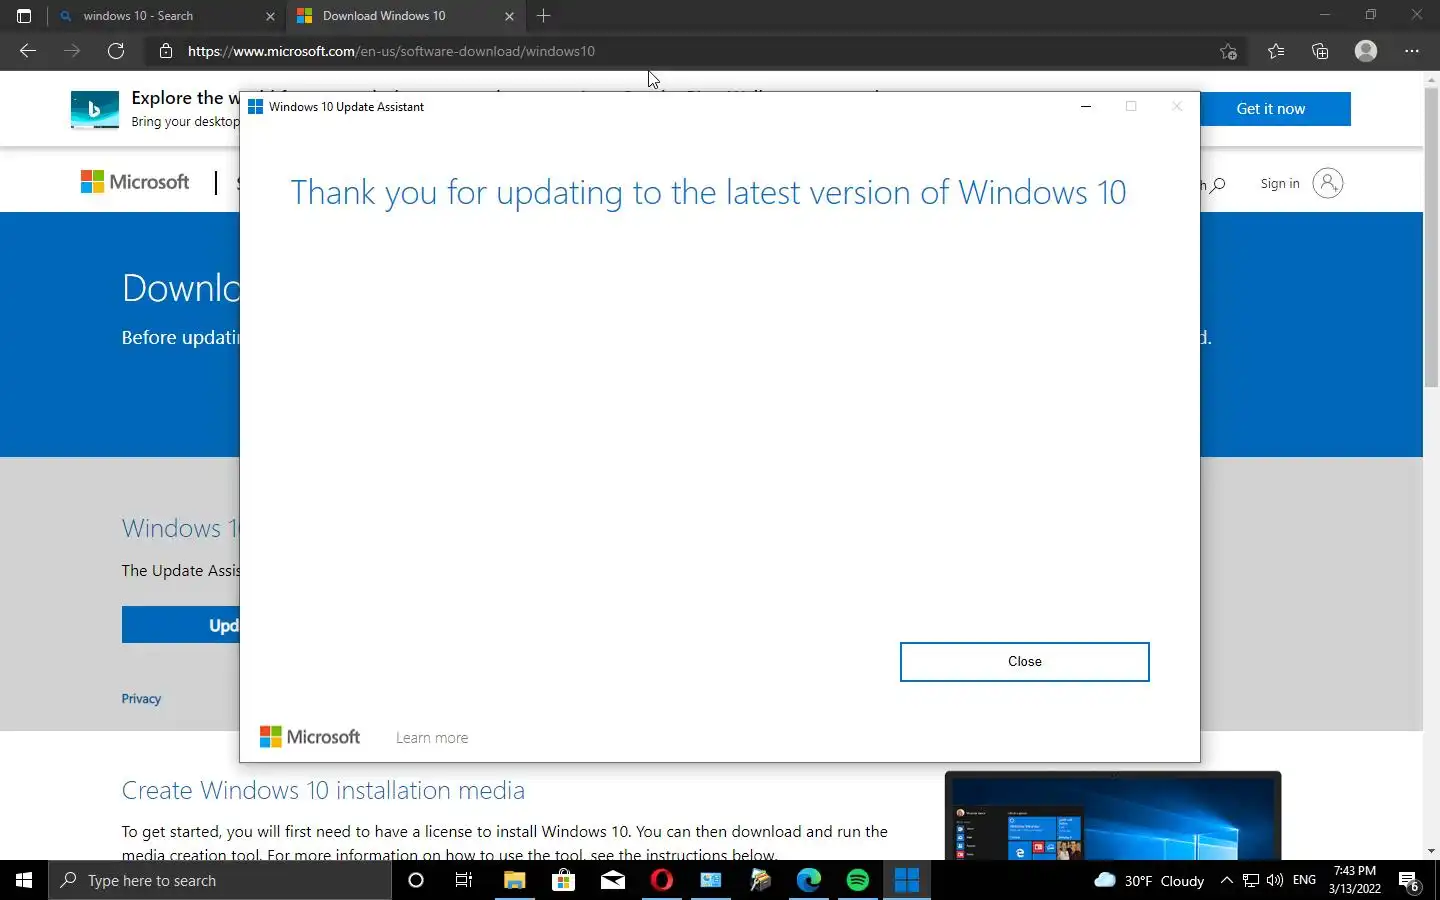Open the website search magnifier
Screen dimensions: 1440x900
click(1217, 184)
